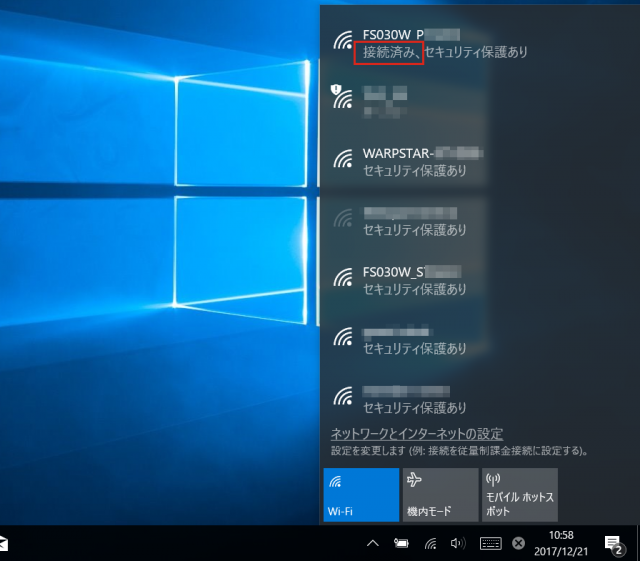The height and width of the screenshot is (561, 640).
Task: Open the taskbar clock showing 10:58
Action: click(561, 544)
